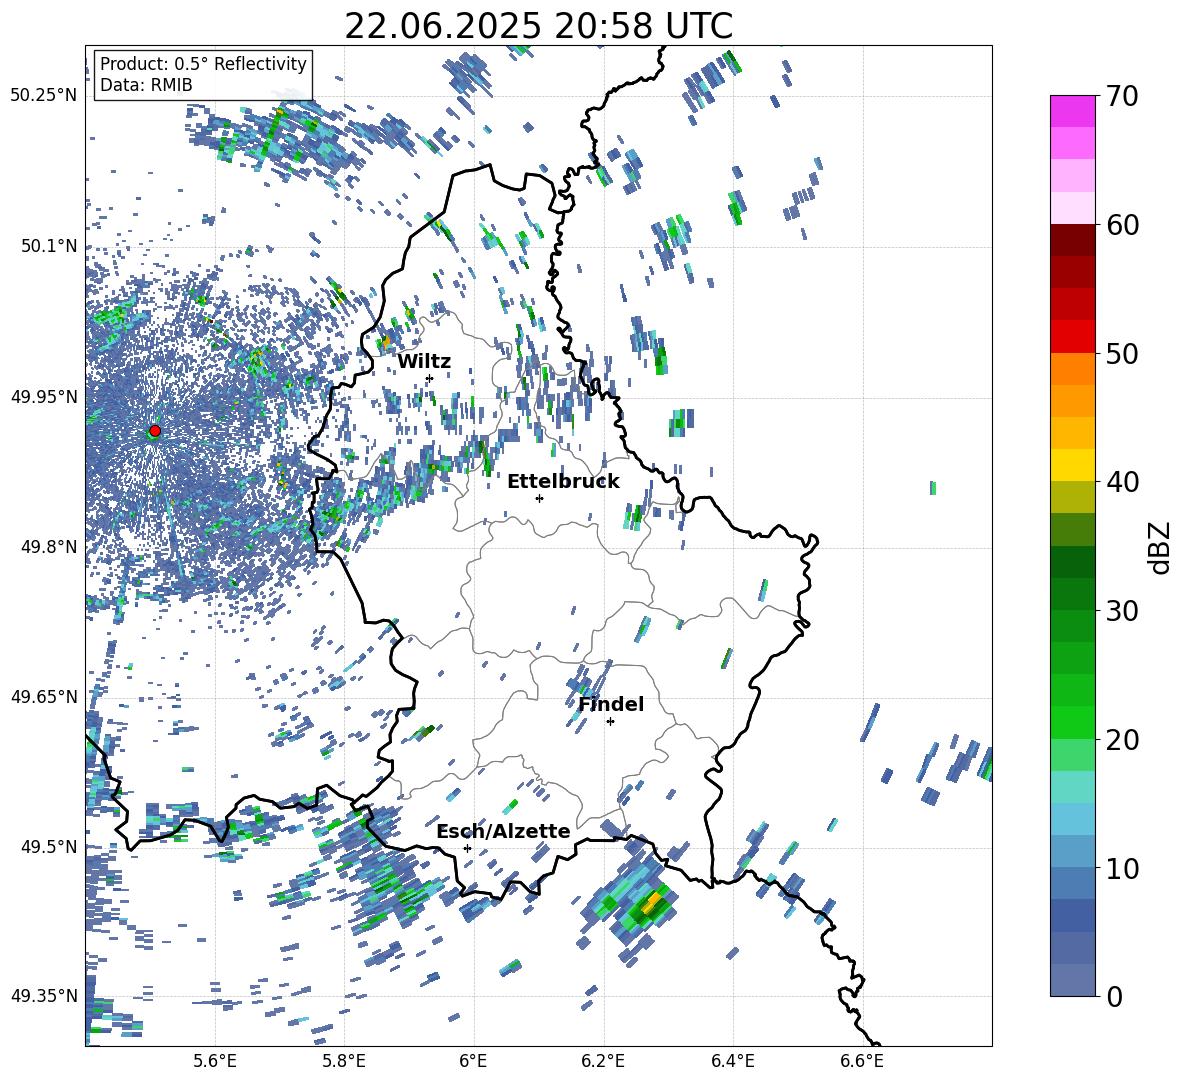This screenshot has width=1184, height=1081.
Task: Click the cross marker below Esch/Alzette
Action: [467, 848]
